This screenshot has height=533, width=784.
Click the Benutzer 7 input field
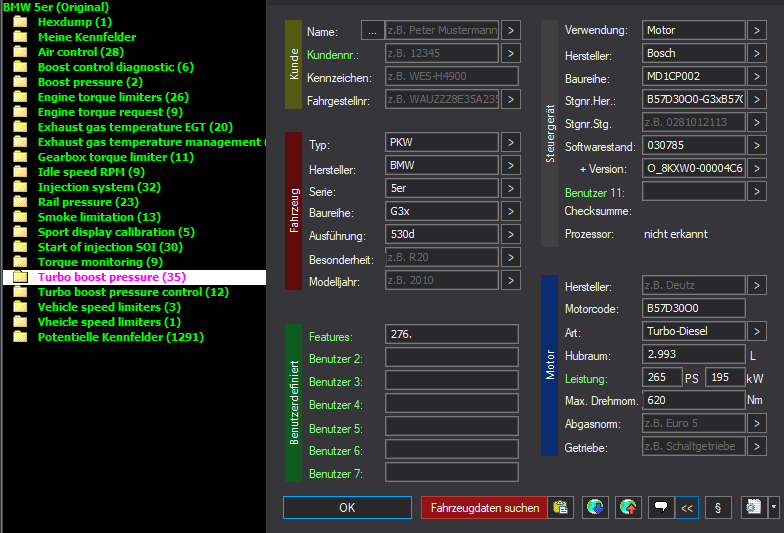click(452, 472)
